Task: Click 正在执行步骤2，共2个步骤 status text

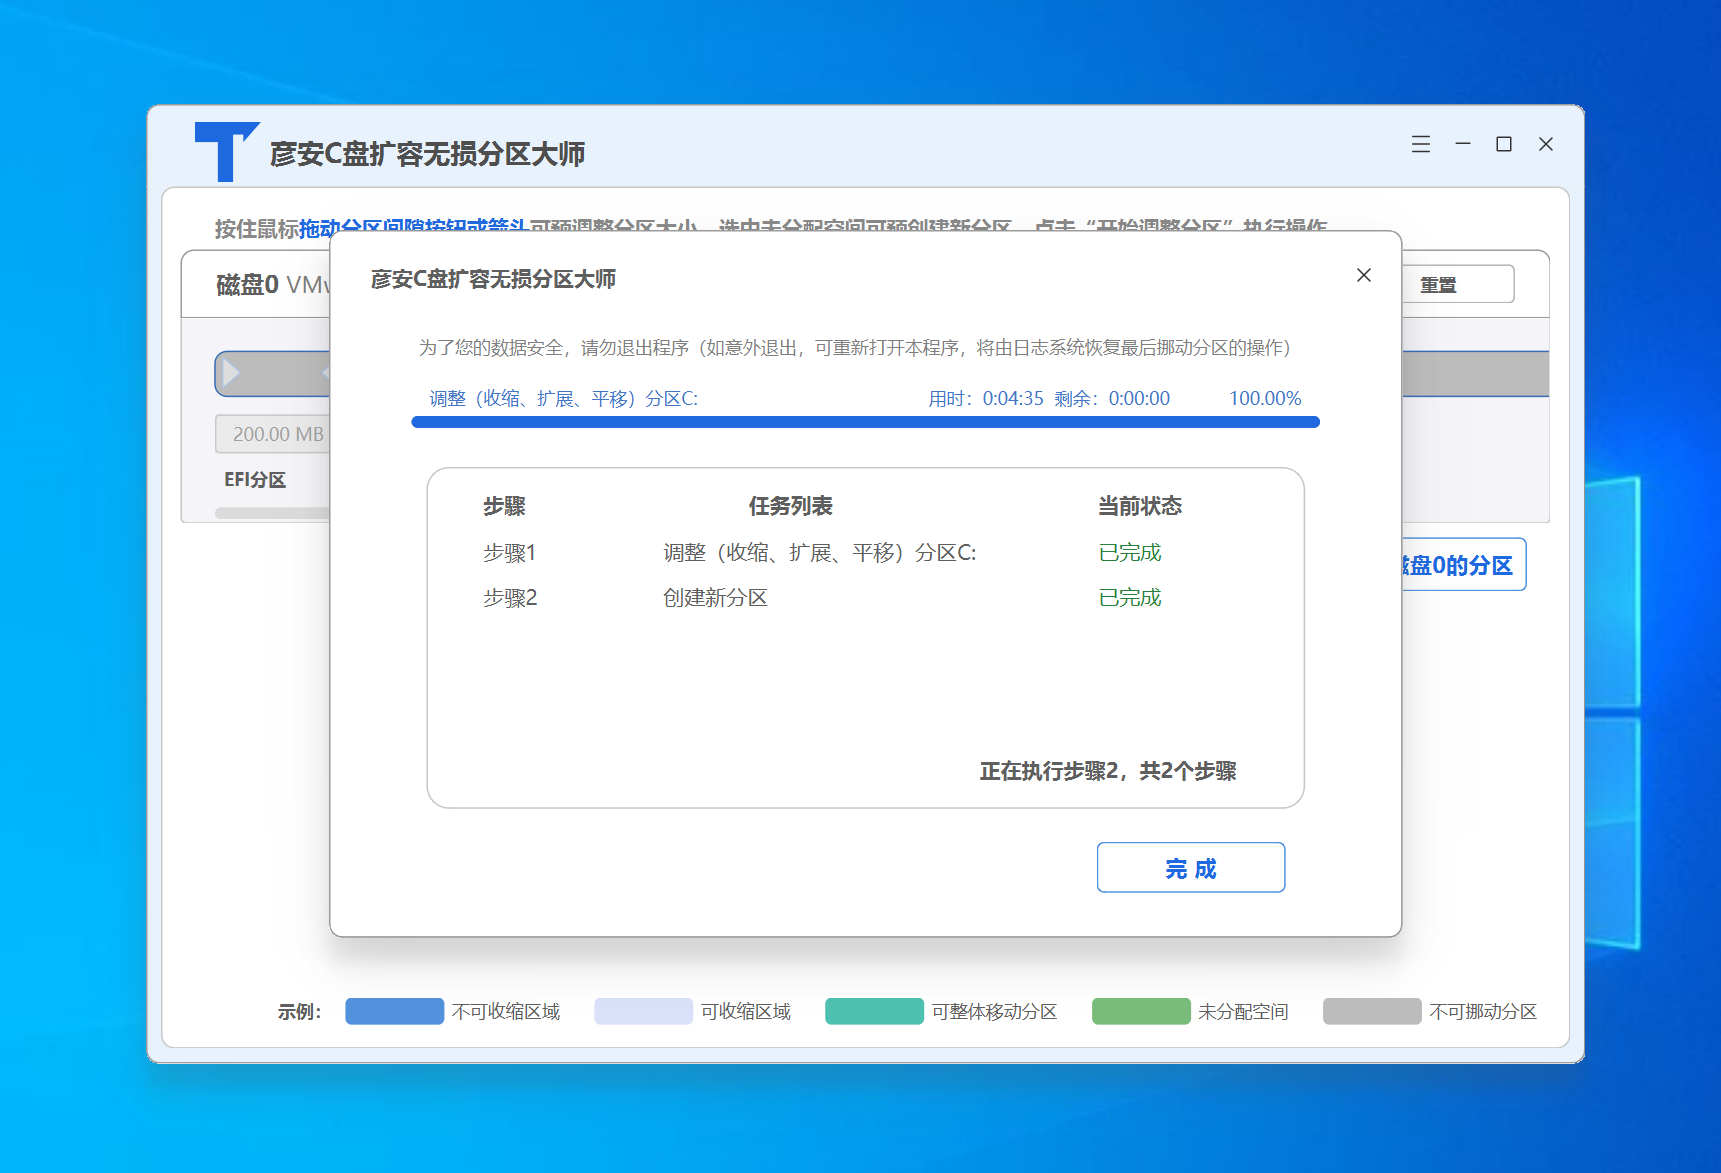Action: click(x=1108, y=771)
